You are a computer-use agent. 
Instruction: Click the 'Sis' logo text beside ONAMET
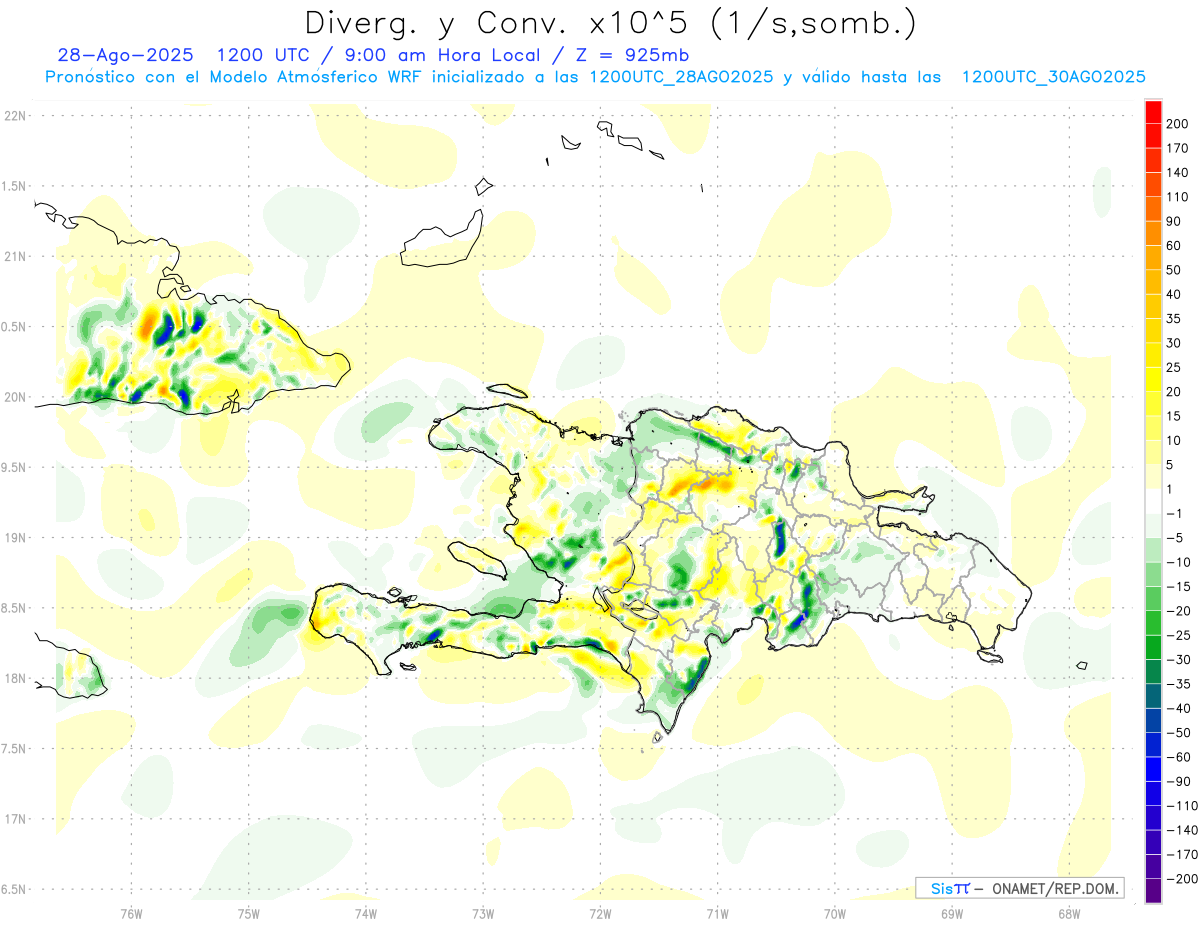pyautogui.click(x=942, y=889)
